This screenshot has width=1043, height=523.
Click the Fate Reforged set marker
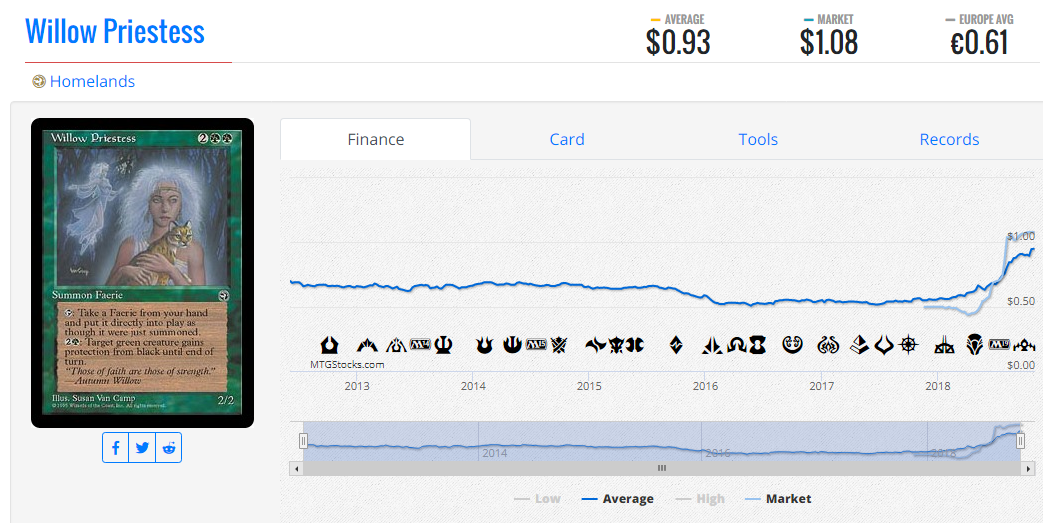(595, 345)
